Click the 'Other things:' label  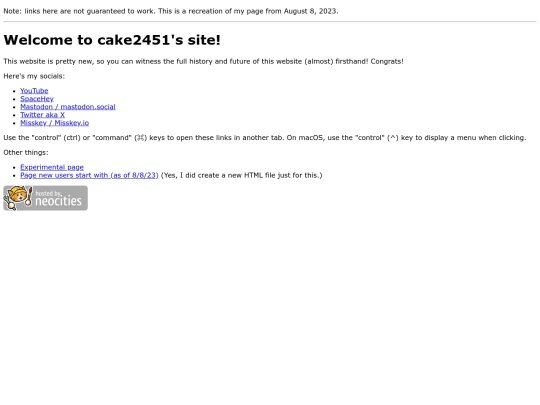pyautogui.click(x=26, y=153)
